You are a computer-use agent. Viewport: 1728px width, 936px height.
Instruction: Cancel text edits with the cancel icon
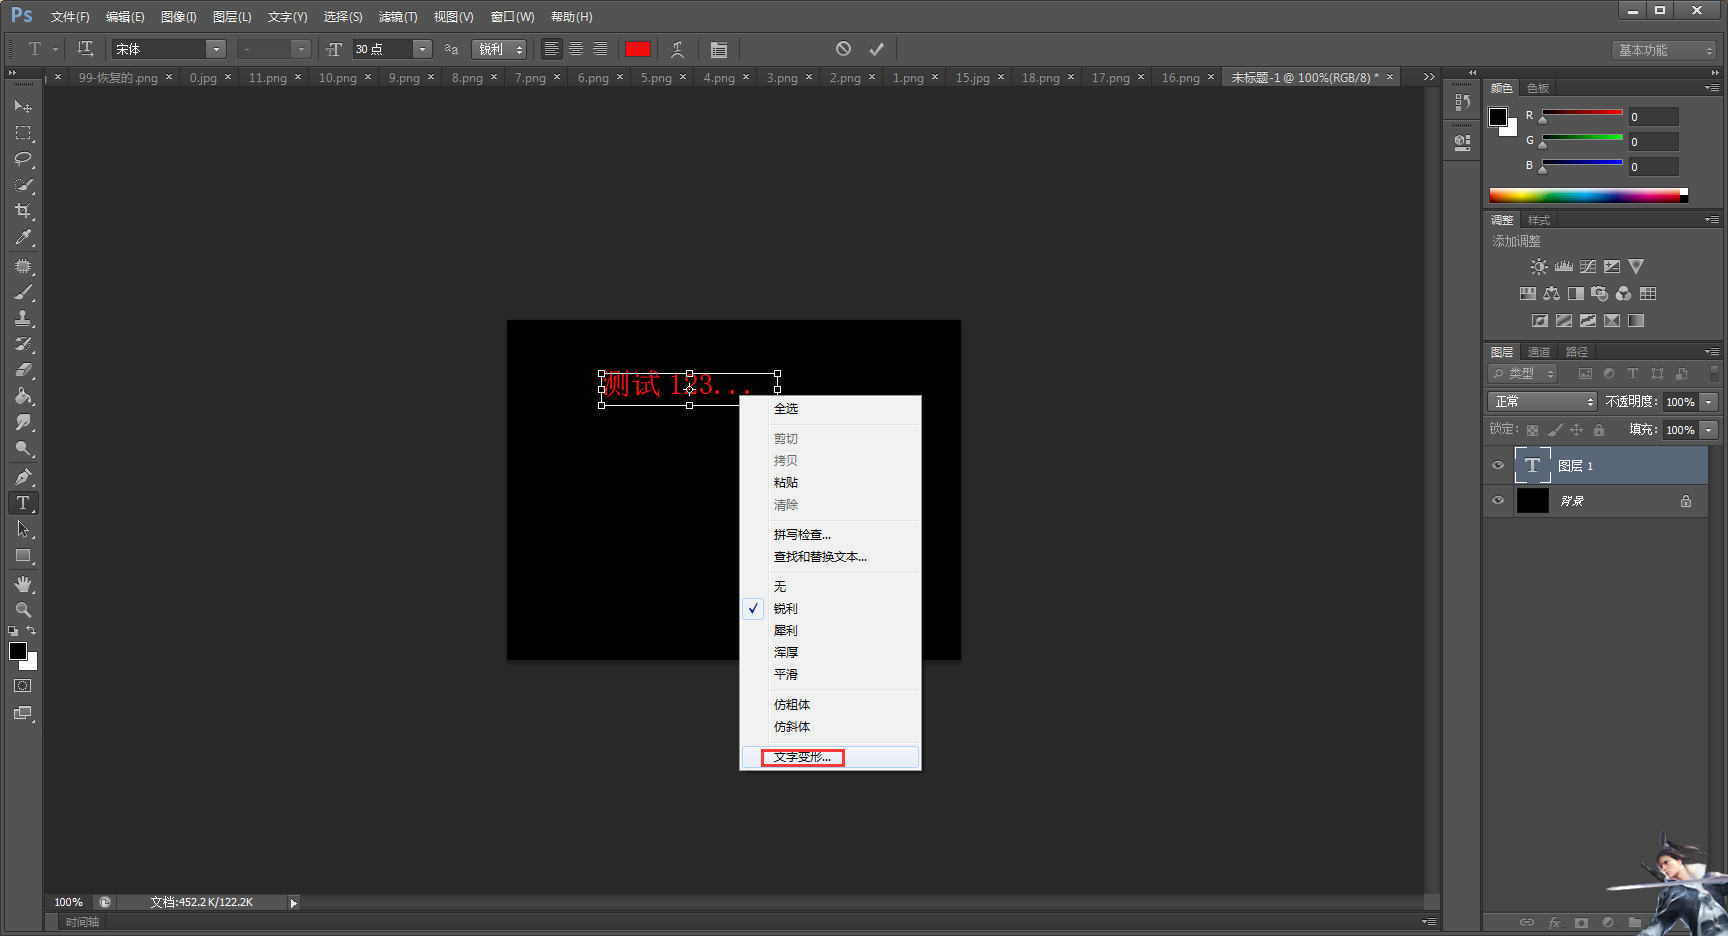pyautogui.click(x=843, y=49)
